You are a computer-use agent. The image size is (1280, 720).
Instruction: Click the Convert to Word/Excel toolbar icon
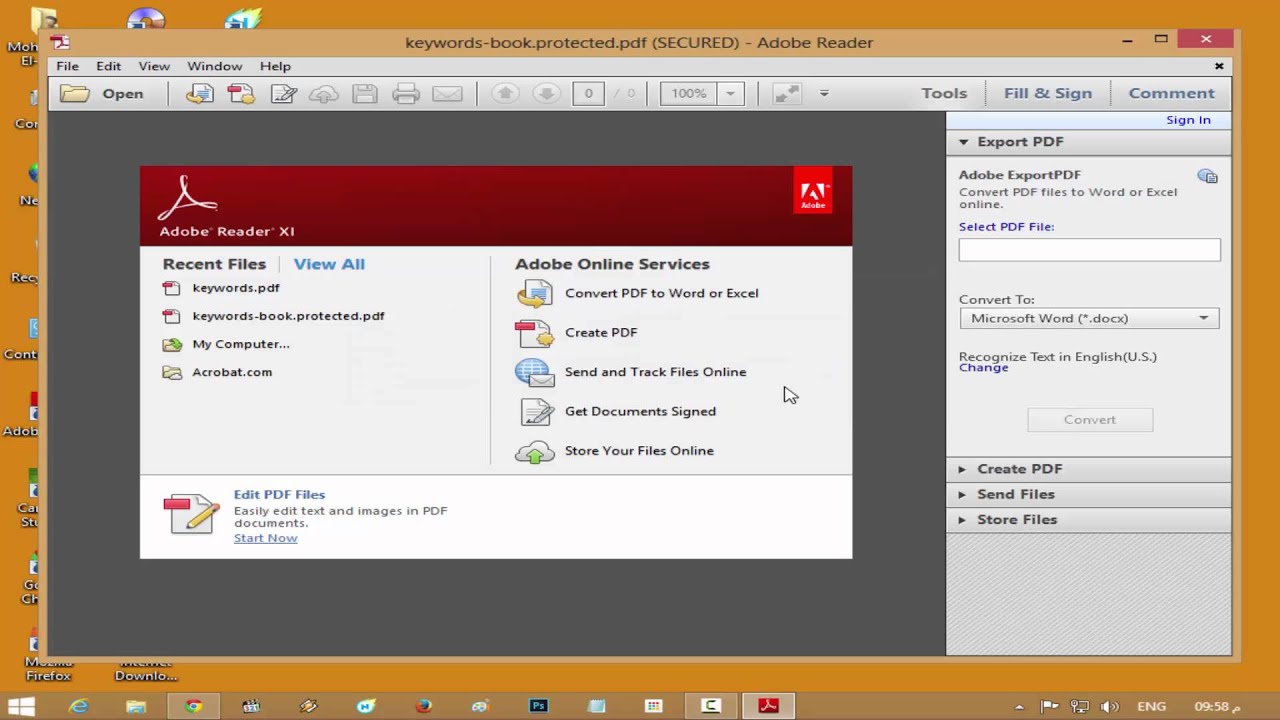coord(200,94)
